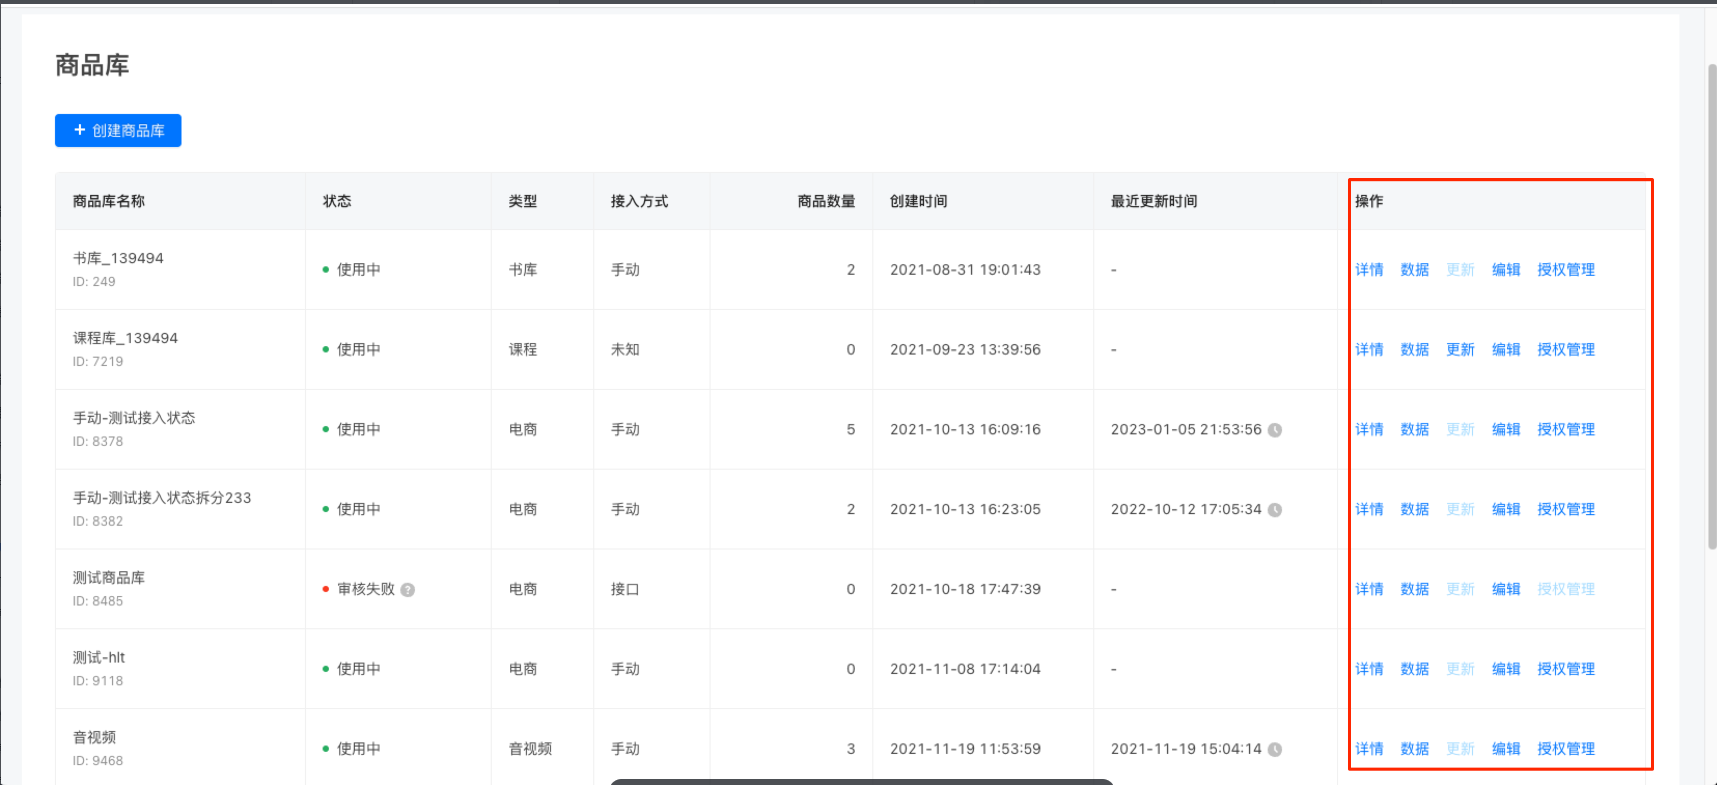
Task: Click the clock icon beside 2023-01-05 update time
Action: (x=1275, y=430)
